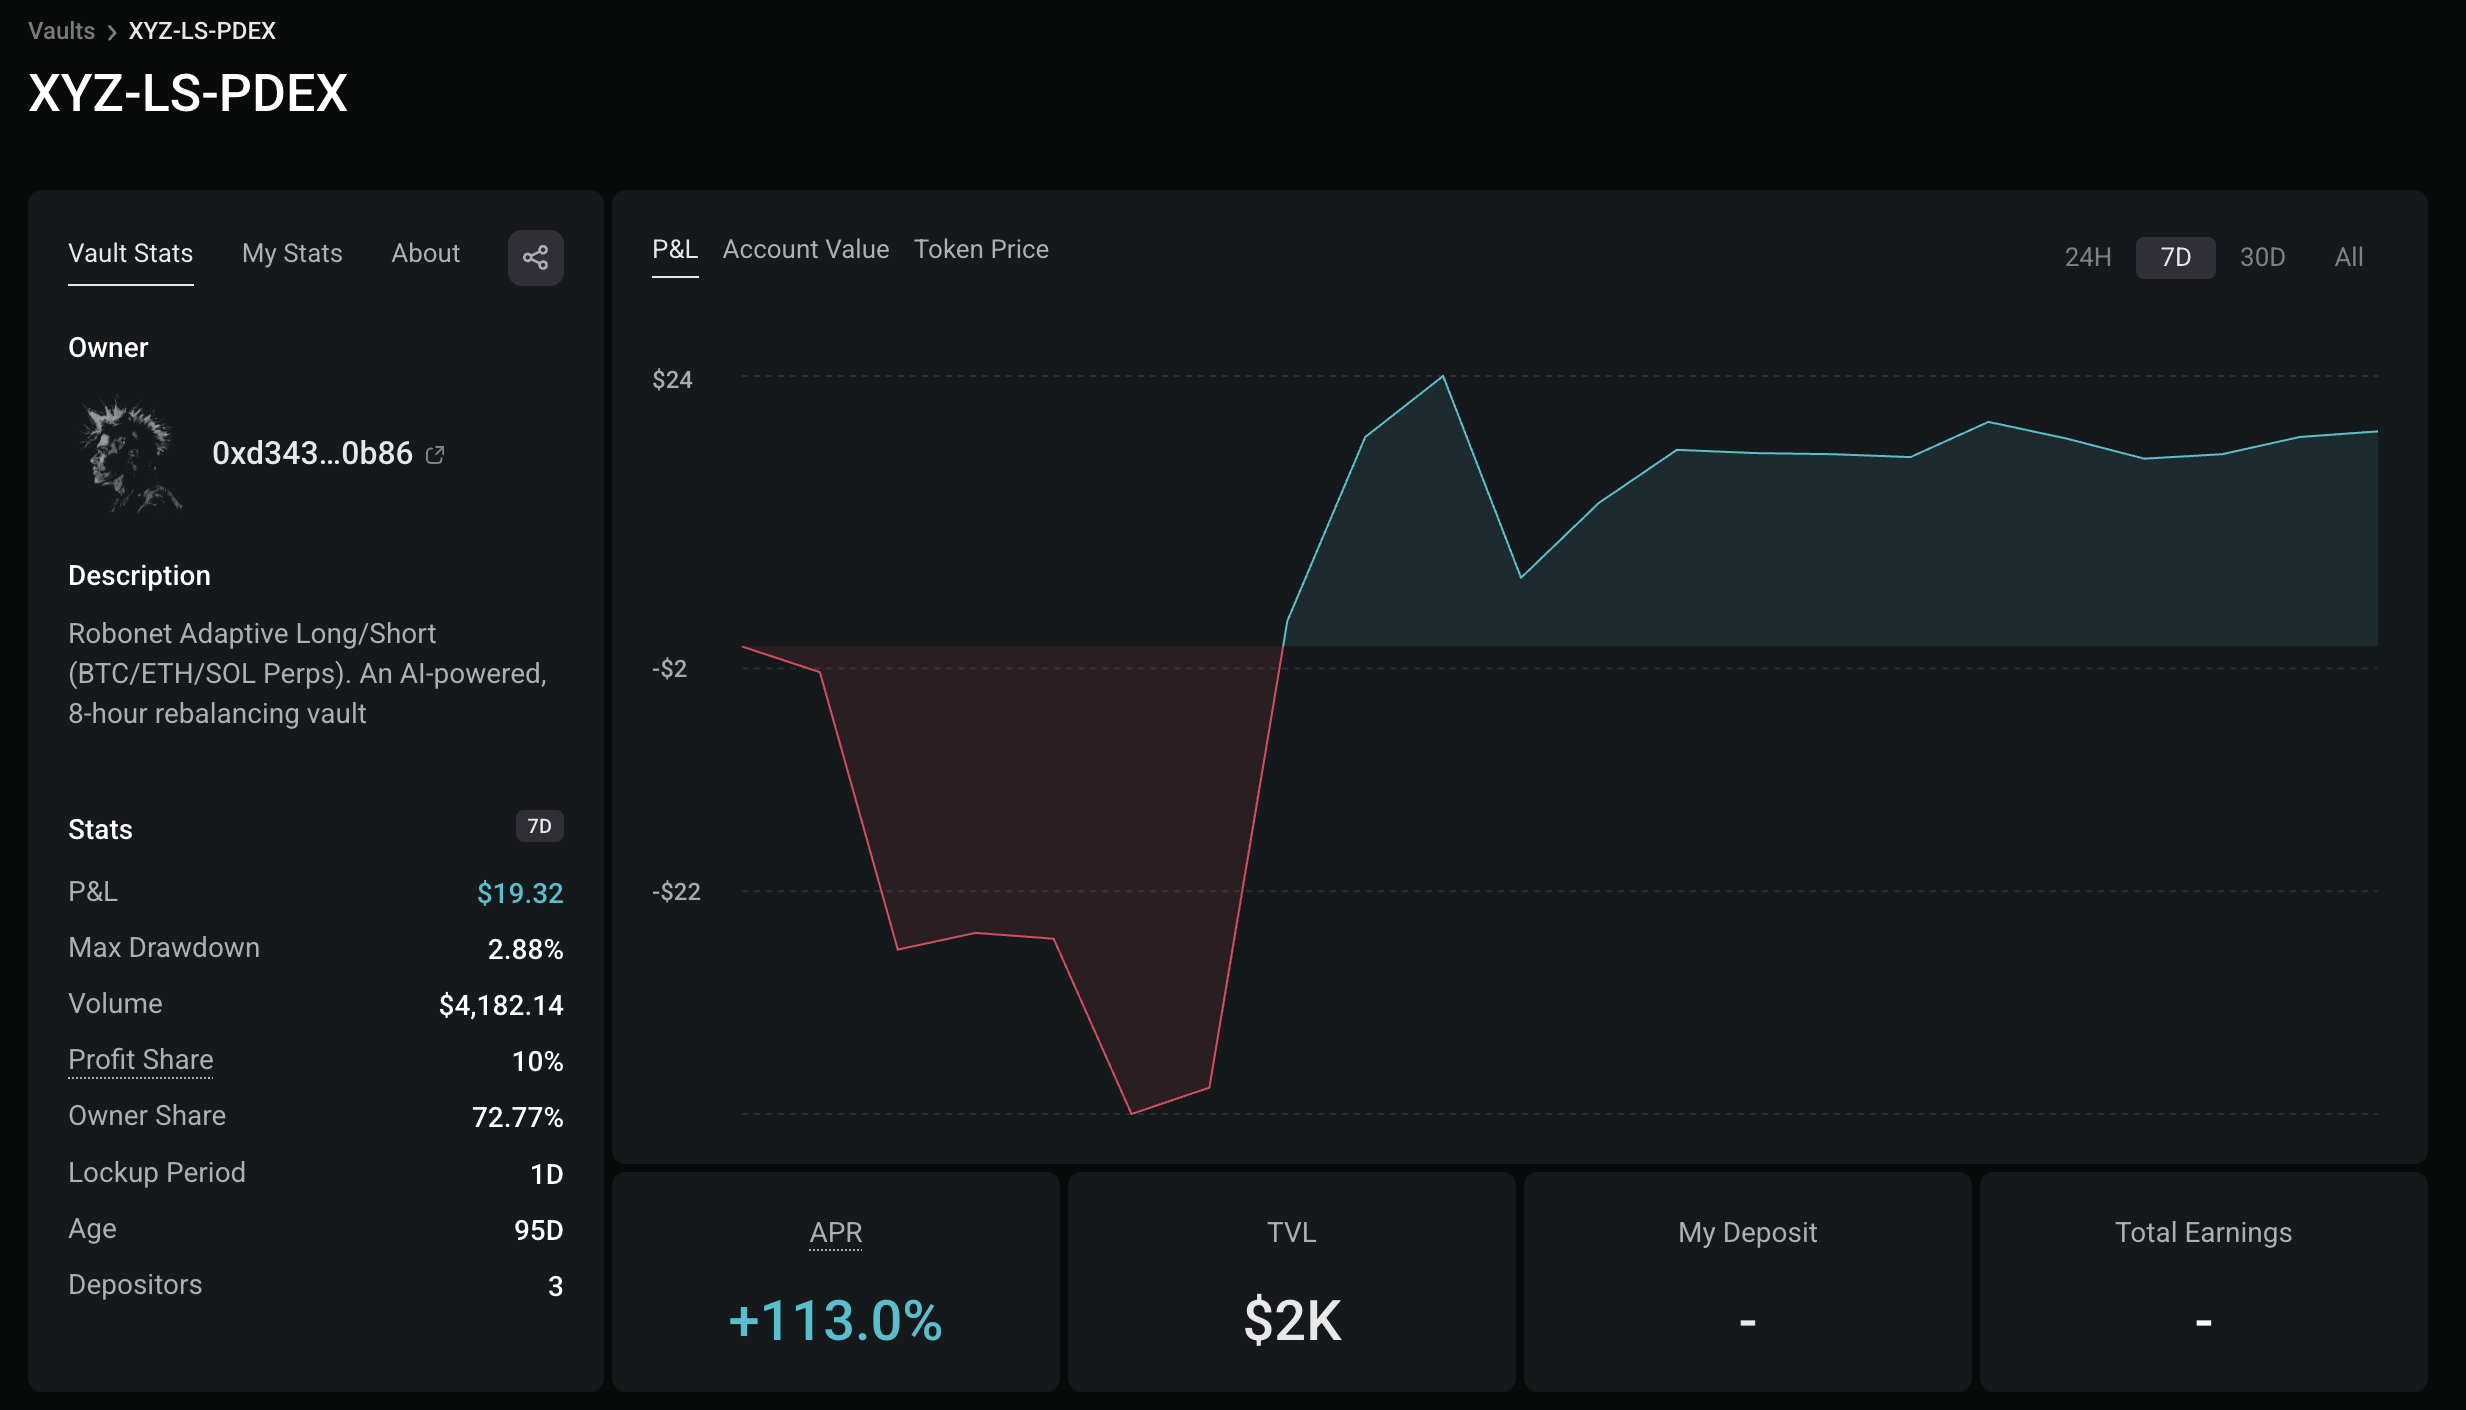
Task: Click the My Deposit card
Action: point(1746,1281)
